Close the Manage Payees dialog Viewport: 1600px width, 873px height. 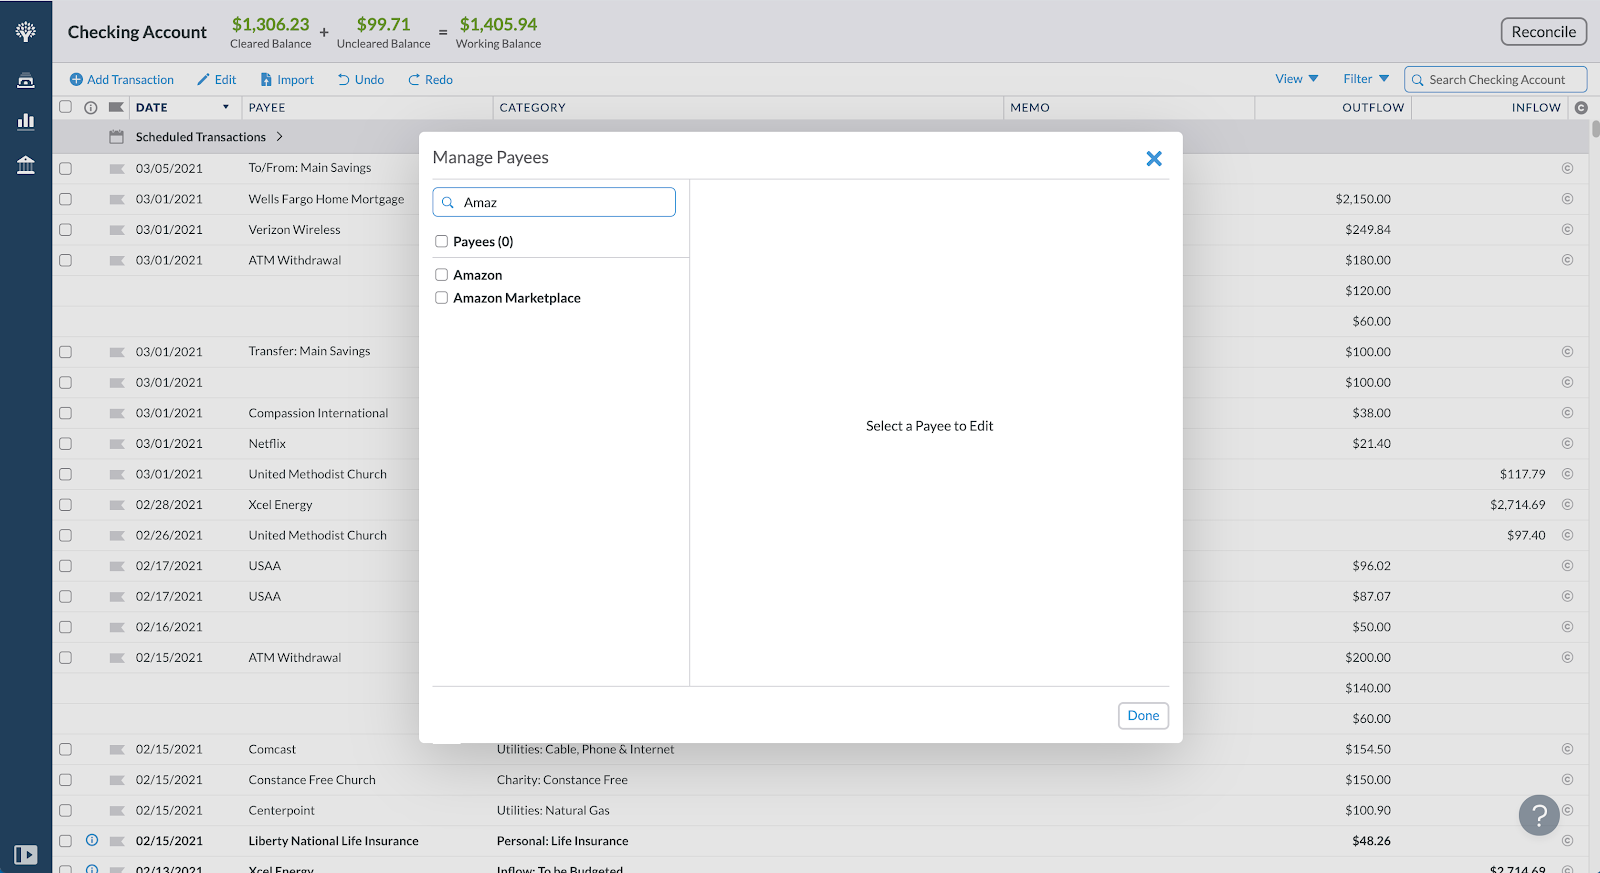[1154, 158]
